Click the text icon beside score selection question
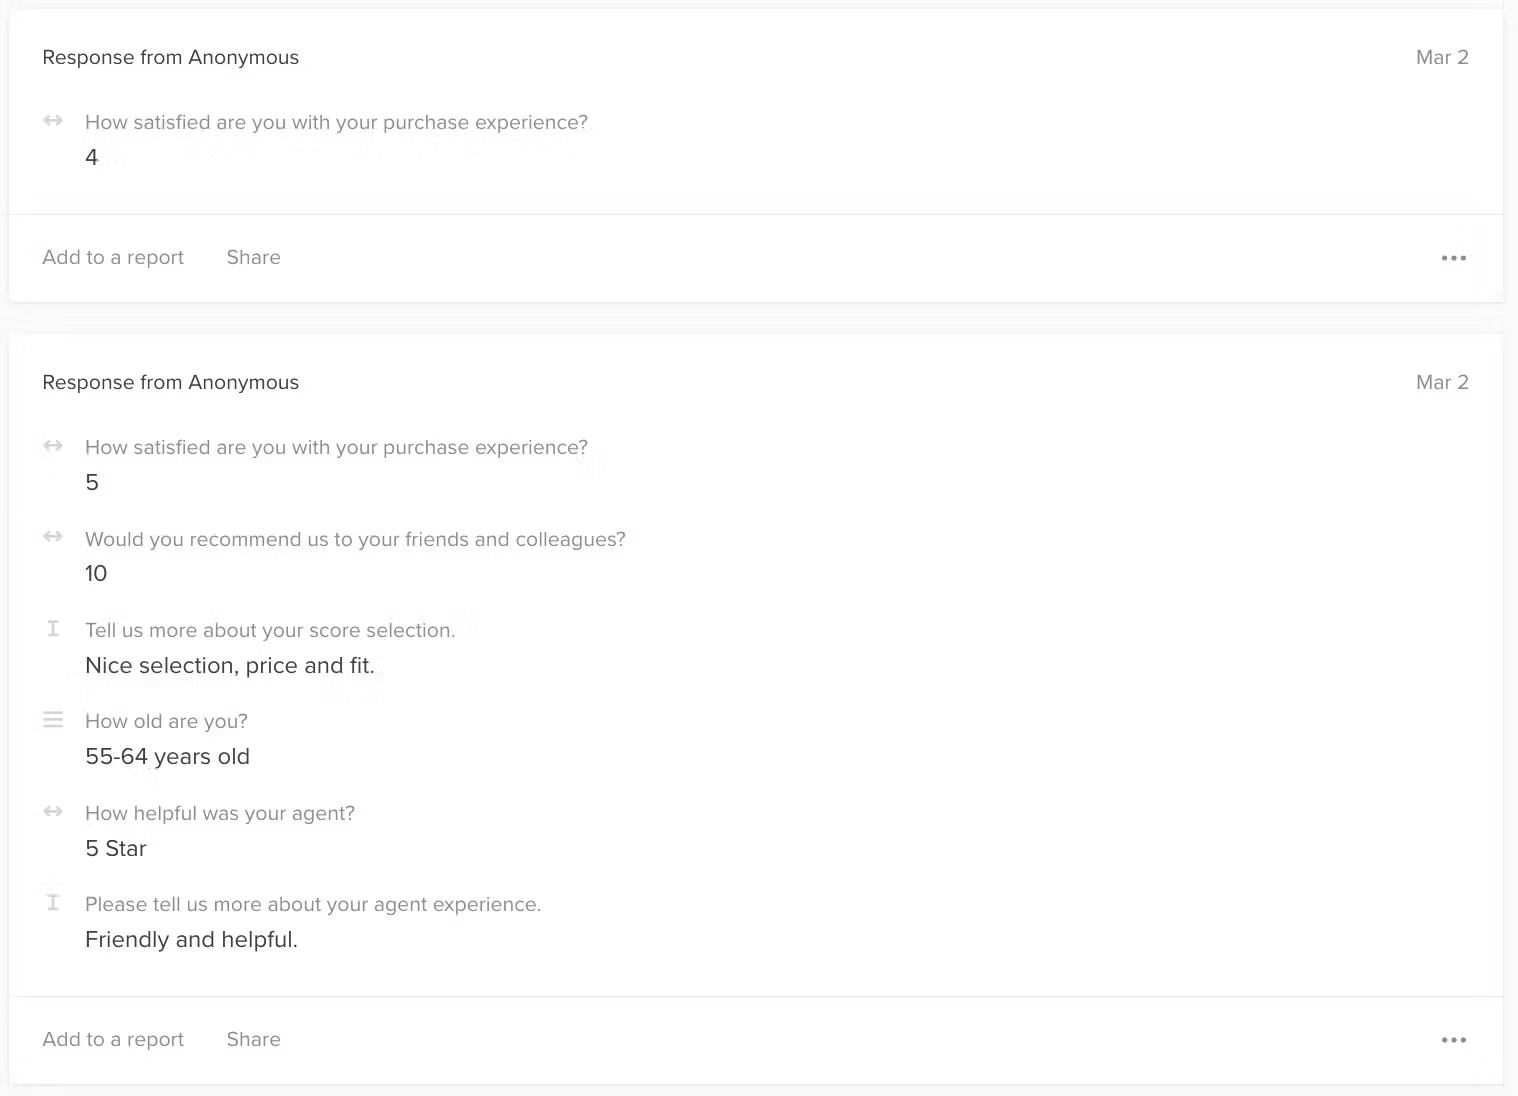 point(53,628)
